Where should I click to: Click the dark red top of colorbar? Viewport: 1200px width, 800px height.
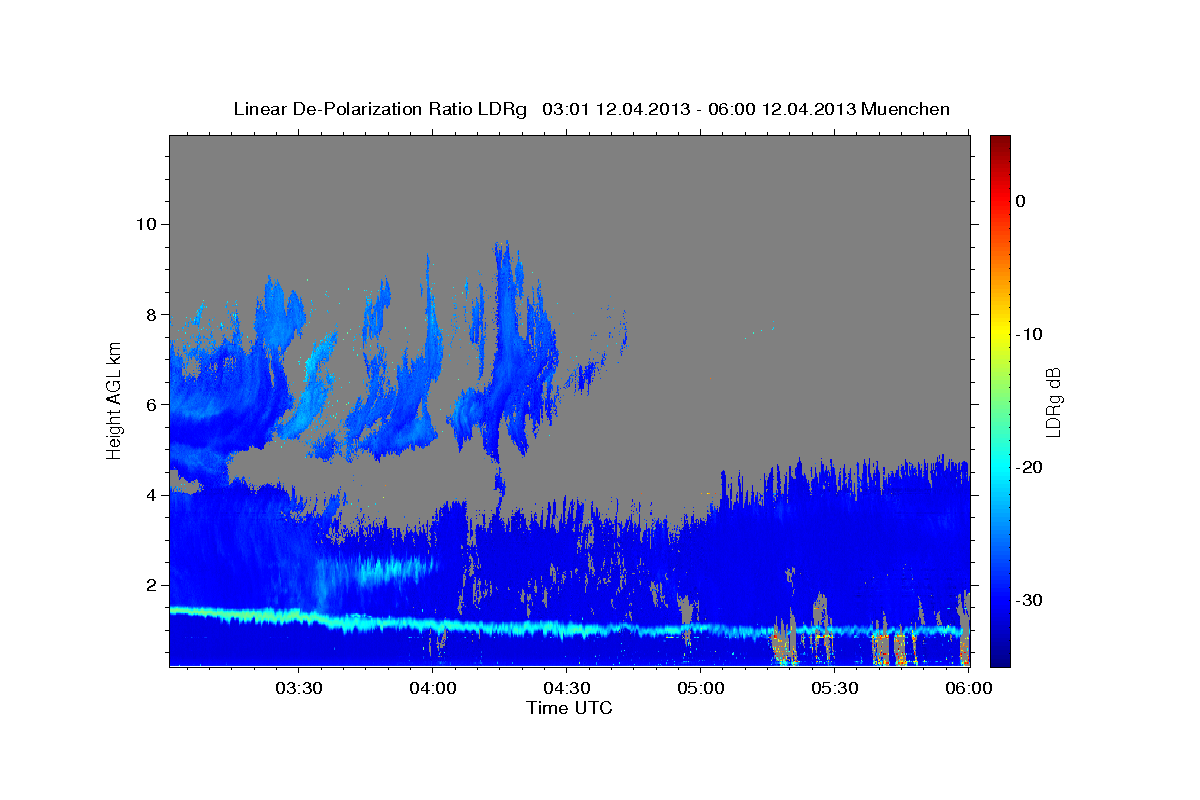(x=1000, y=143)
